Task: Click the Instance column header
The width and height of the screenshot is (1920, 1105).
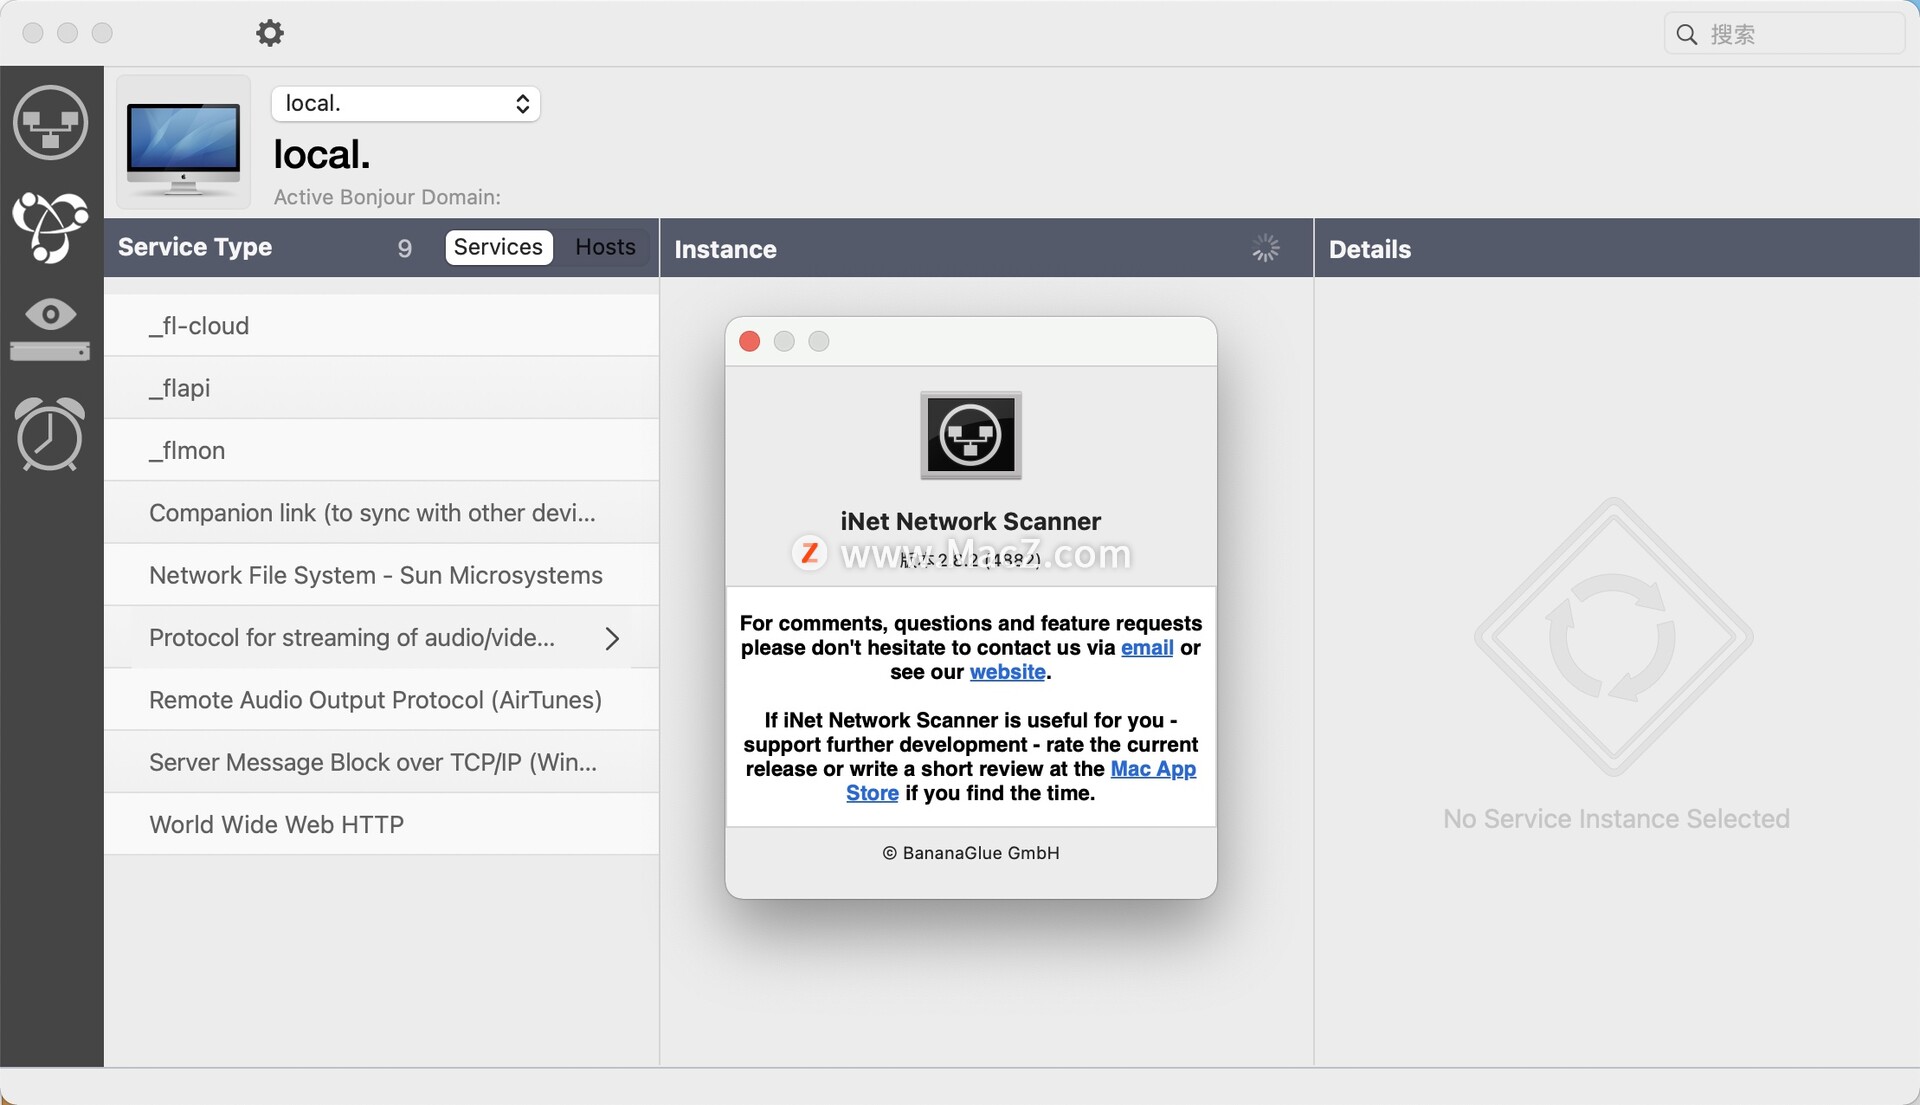Action: click(x=725, y=250)
